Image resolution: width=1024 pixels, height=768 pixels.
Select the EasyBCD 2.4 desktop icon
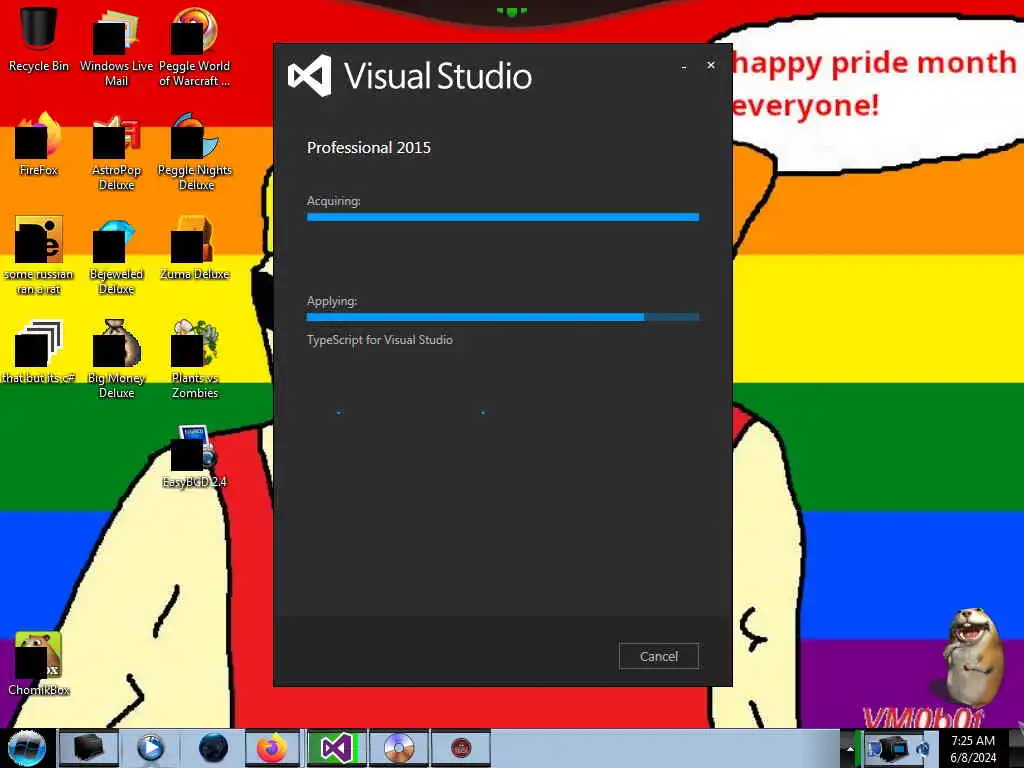pos(195,456)
